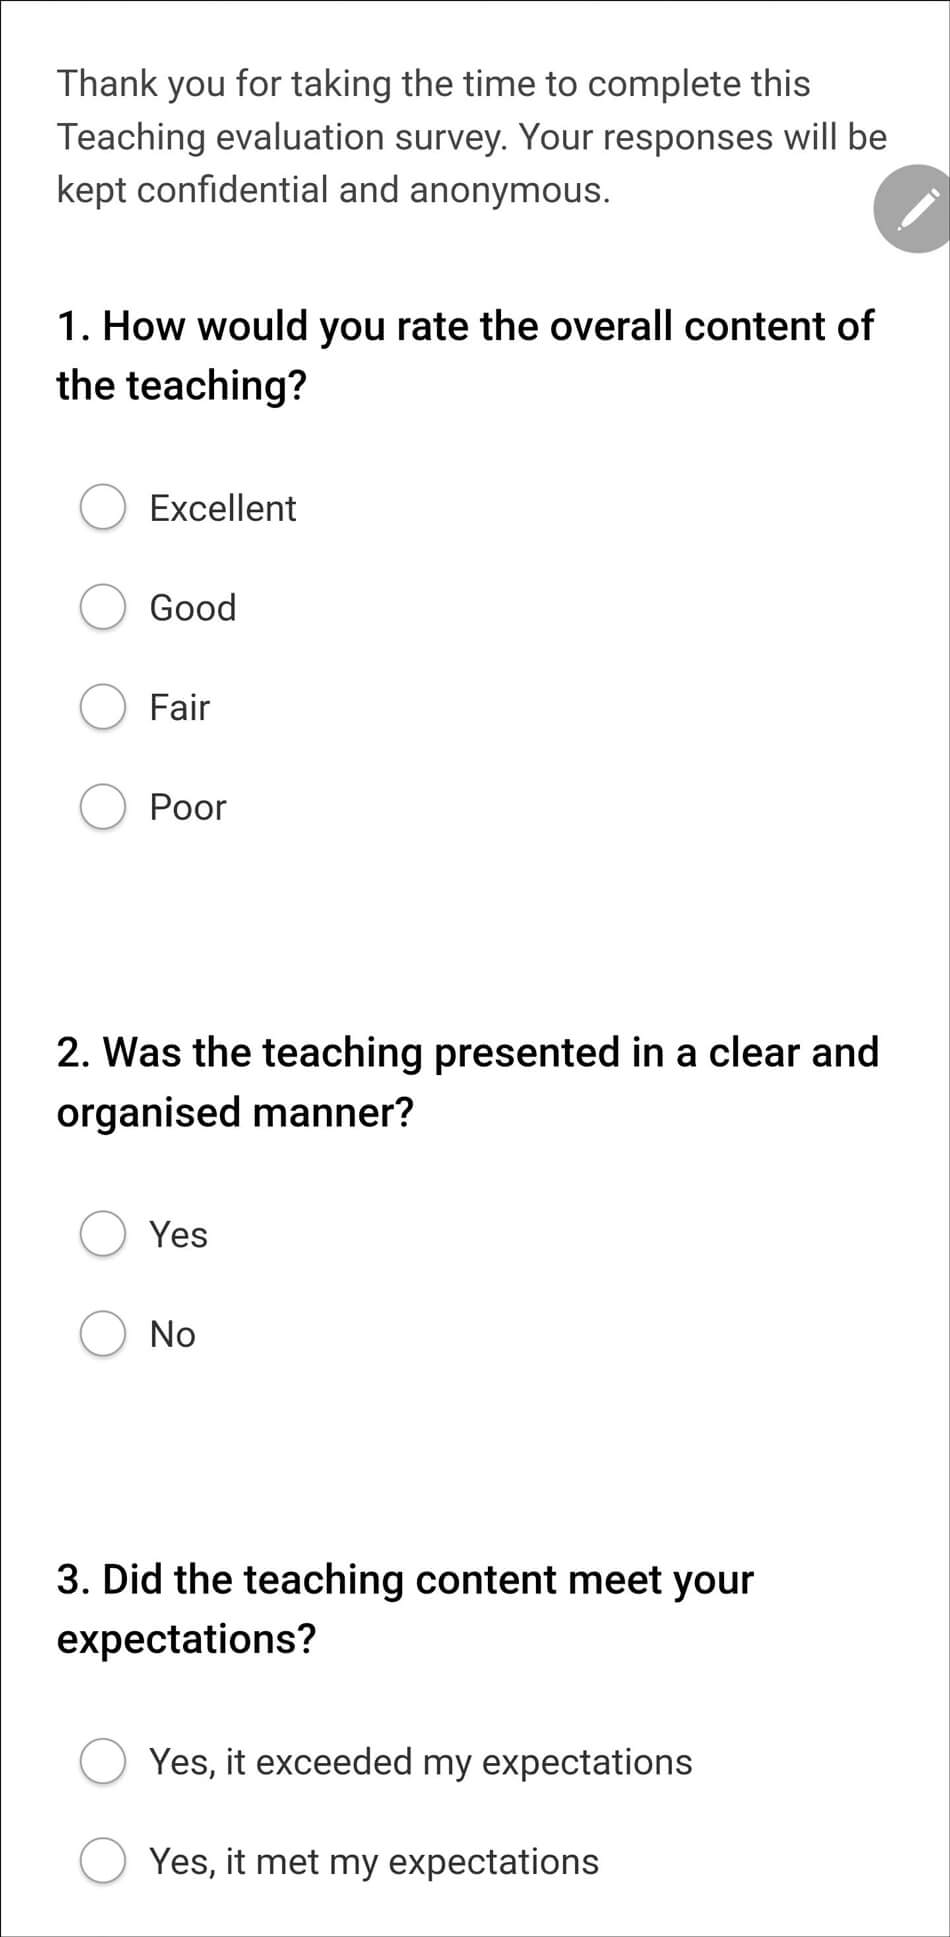Click the question 3 expectations heading
950x1937 pixels.
tap(405, 1609)
